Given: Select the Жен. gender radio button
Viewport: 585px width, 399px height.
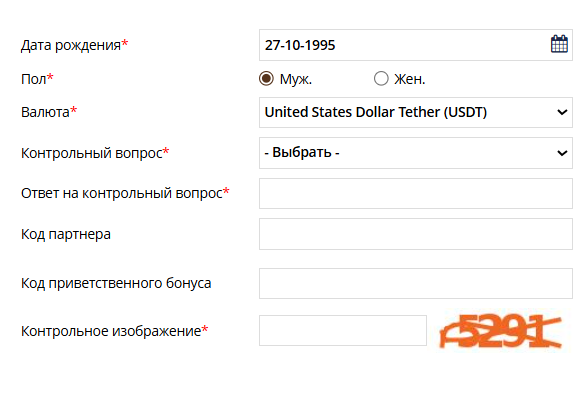Looking at the screenshot, I should click(381, 79).
